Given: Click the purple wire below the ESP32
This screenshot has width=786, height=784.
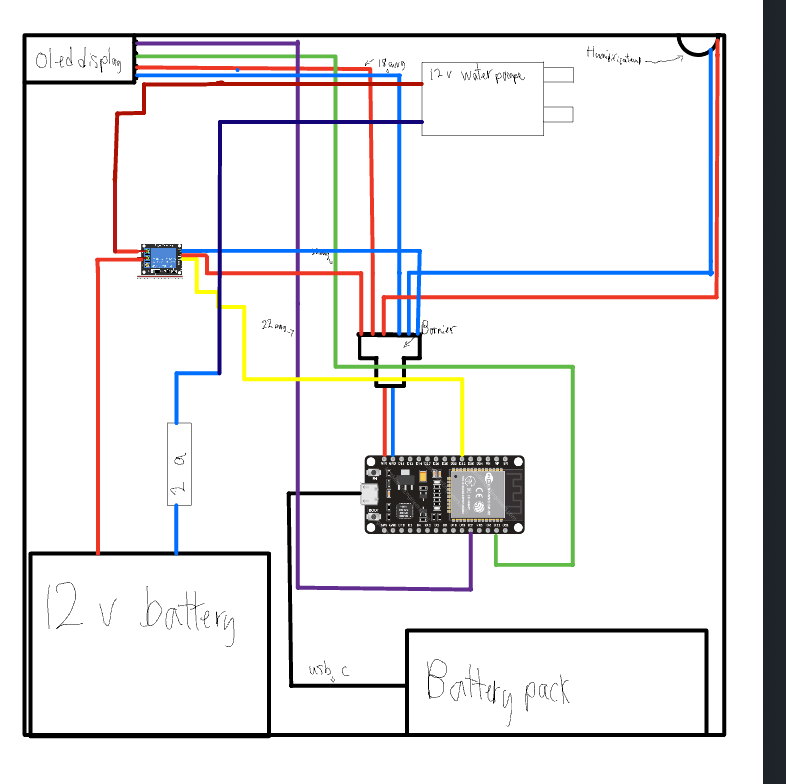Looking at the screenshot, I should [x=385, y=588].
